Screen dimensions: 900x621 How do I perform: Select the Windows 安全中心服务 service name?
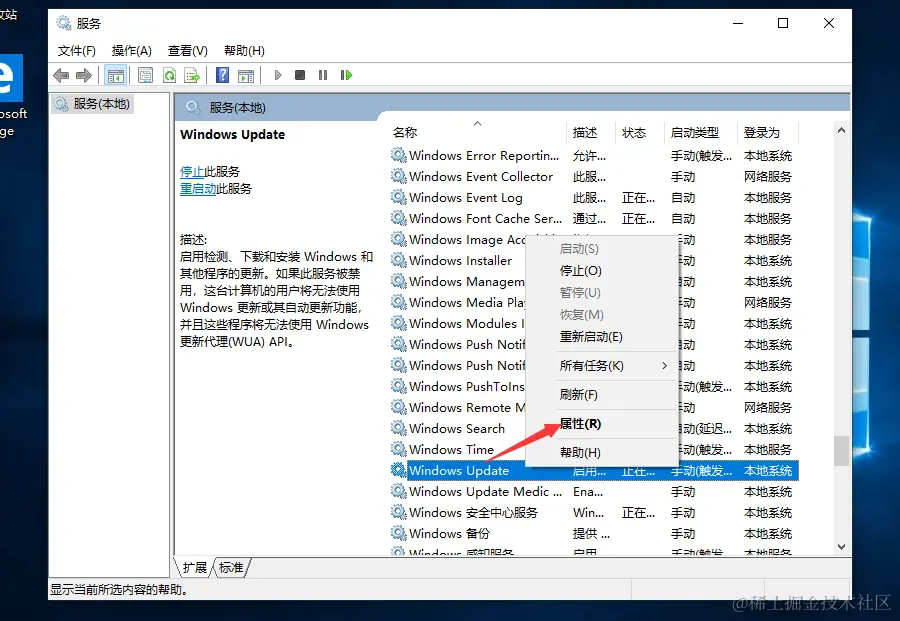(x=474, y=513)
